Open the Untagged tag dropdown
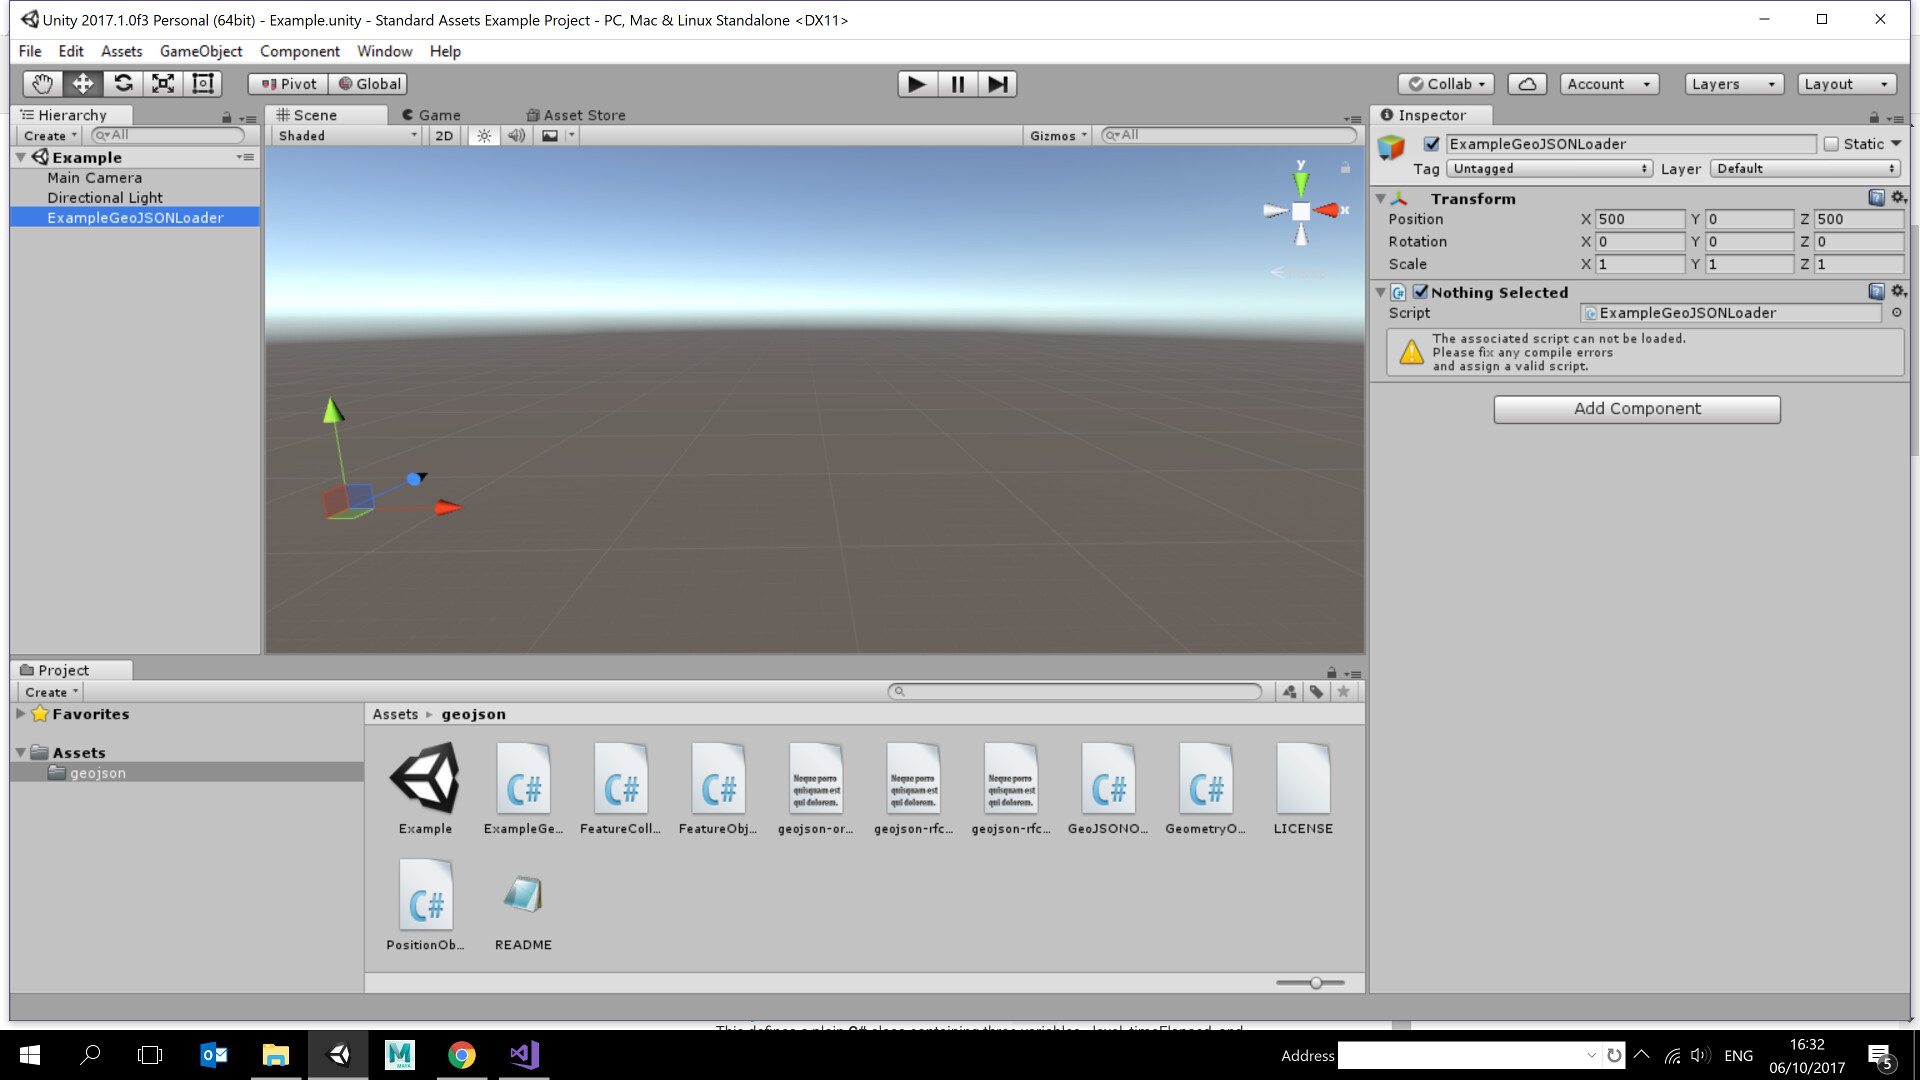The width and height of the screenshot is (1920, 1080). (1548, 168)
